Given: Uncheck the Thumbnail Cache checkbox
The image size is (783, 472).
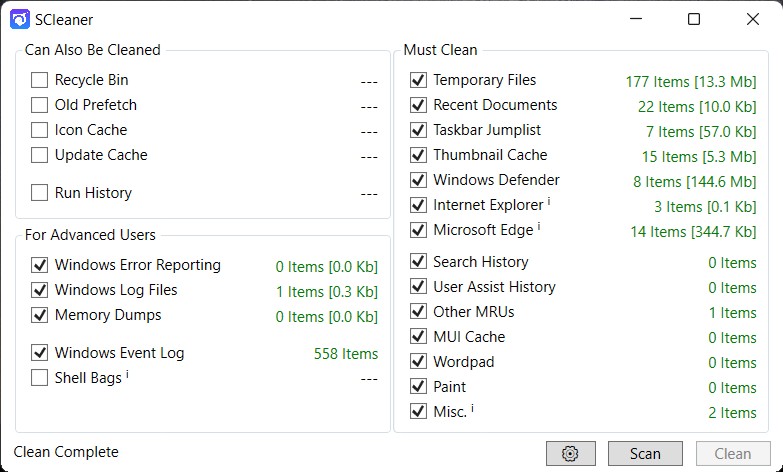Looking at the screenshot, I should click(x=418, y=155).
